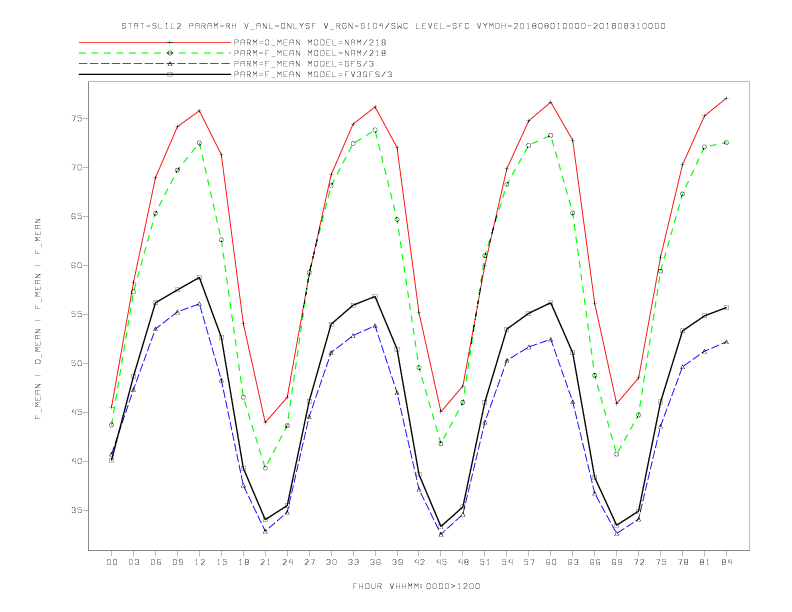
Task: Click the x-axis tick label 54
Action: tap(507, 562)
